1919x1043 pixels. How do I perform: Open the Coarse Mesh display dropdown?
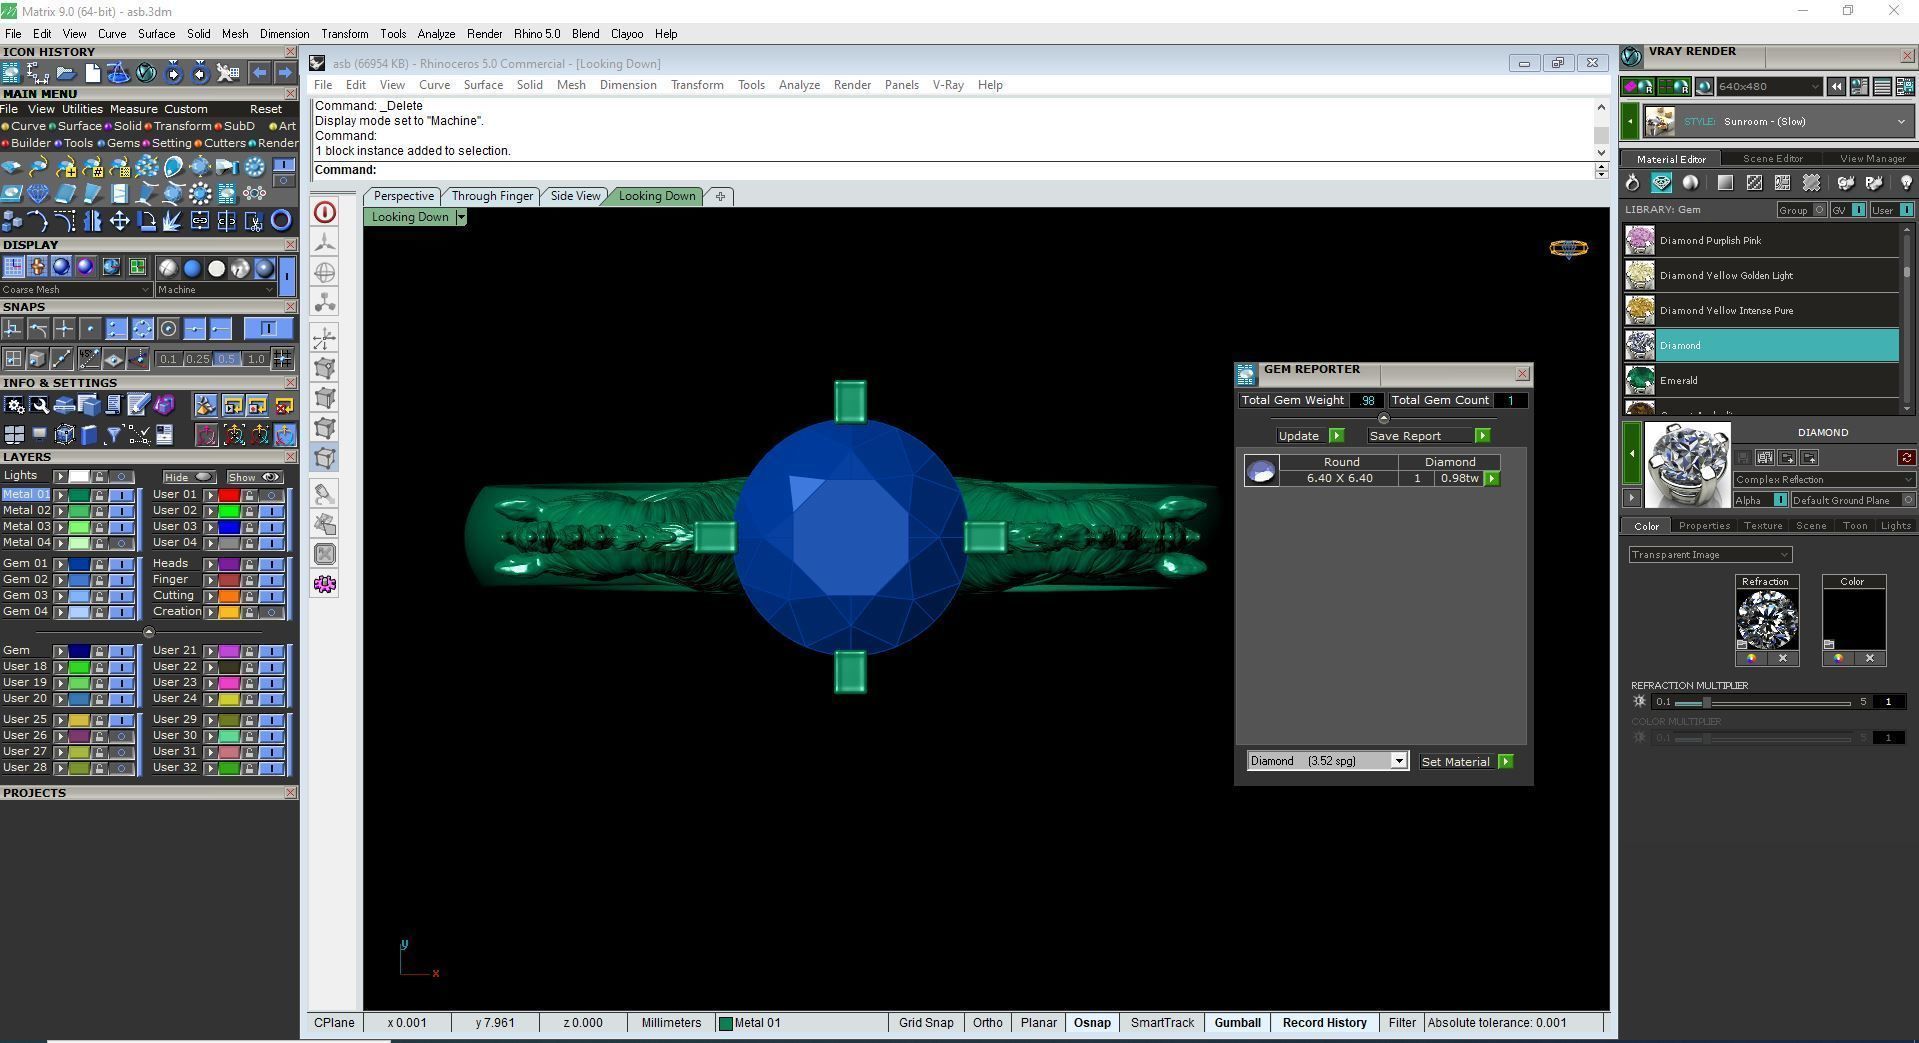coord(76,290)
